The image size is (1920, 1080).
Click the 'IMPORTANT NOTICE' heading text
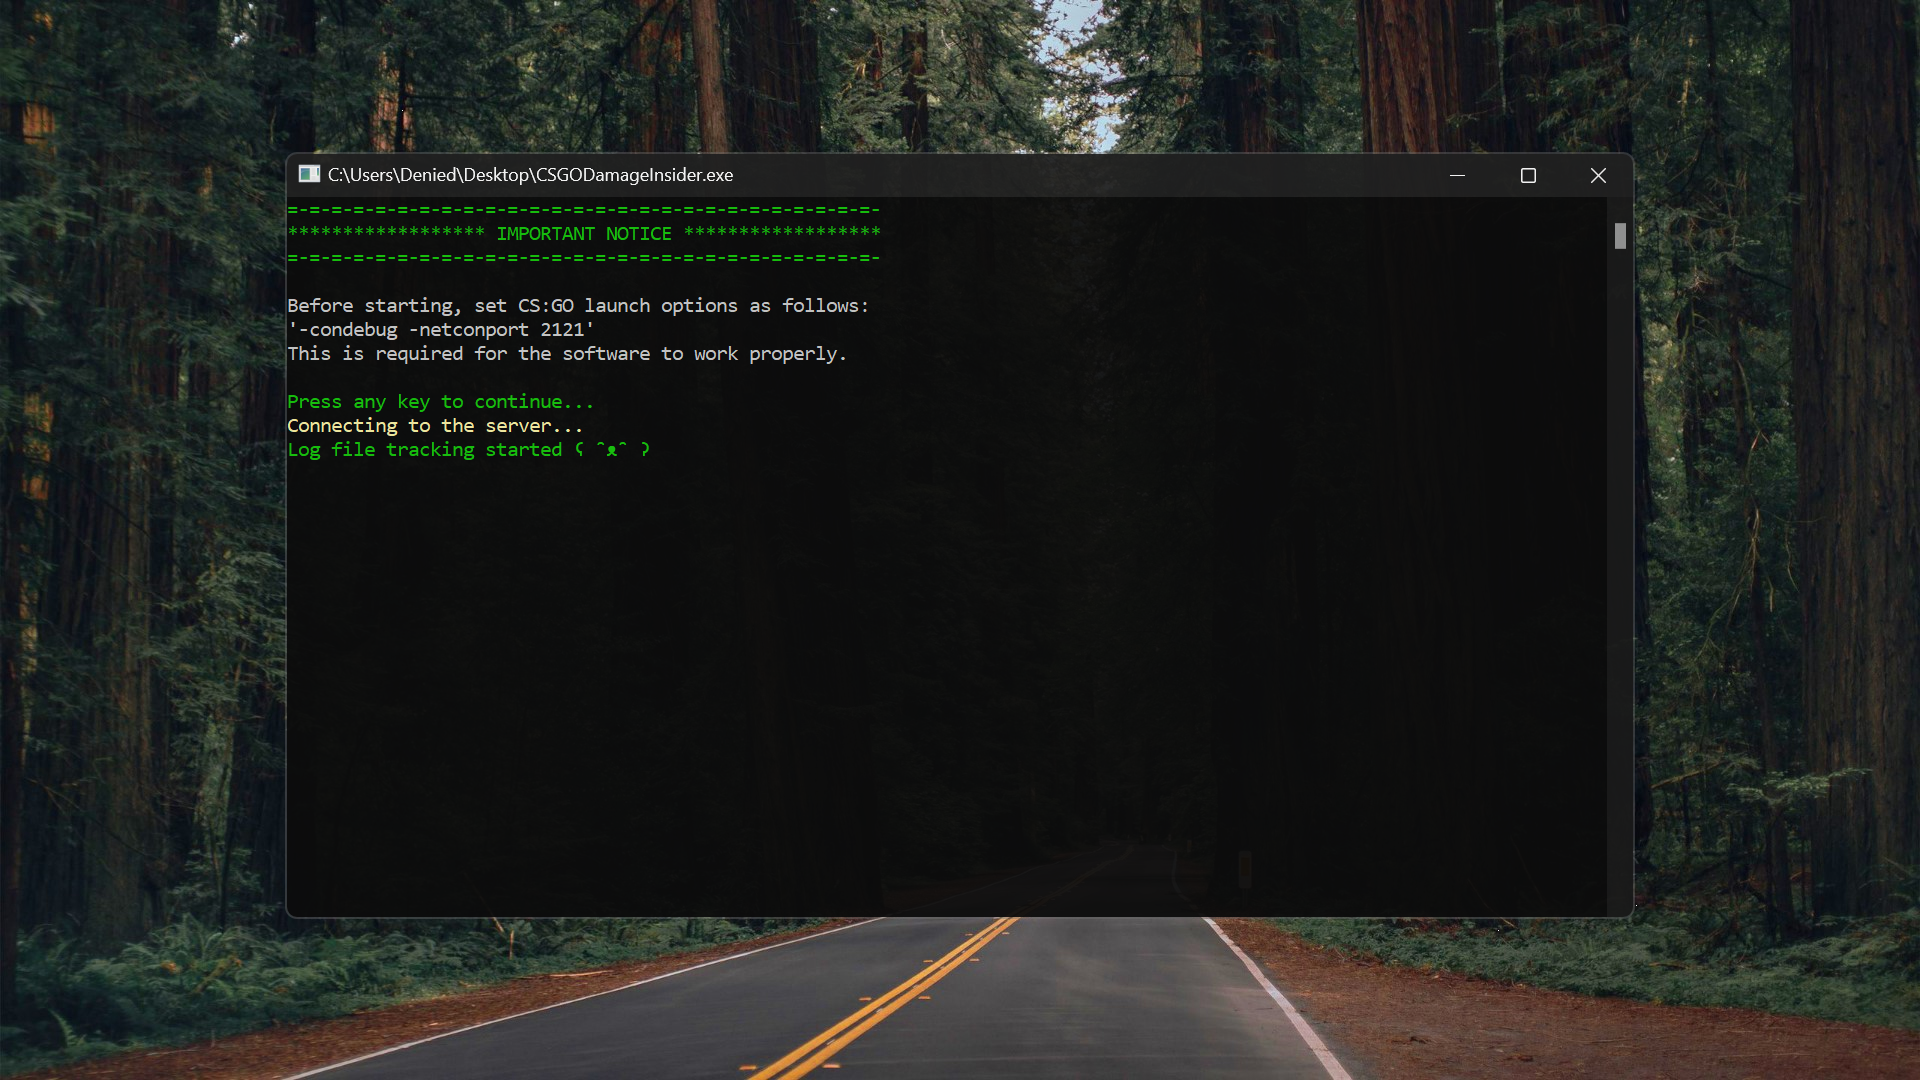(x=584, y=234)
